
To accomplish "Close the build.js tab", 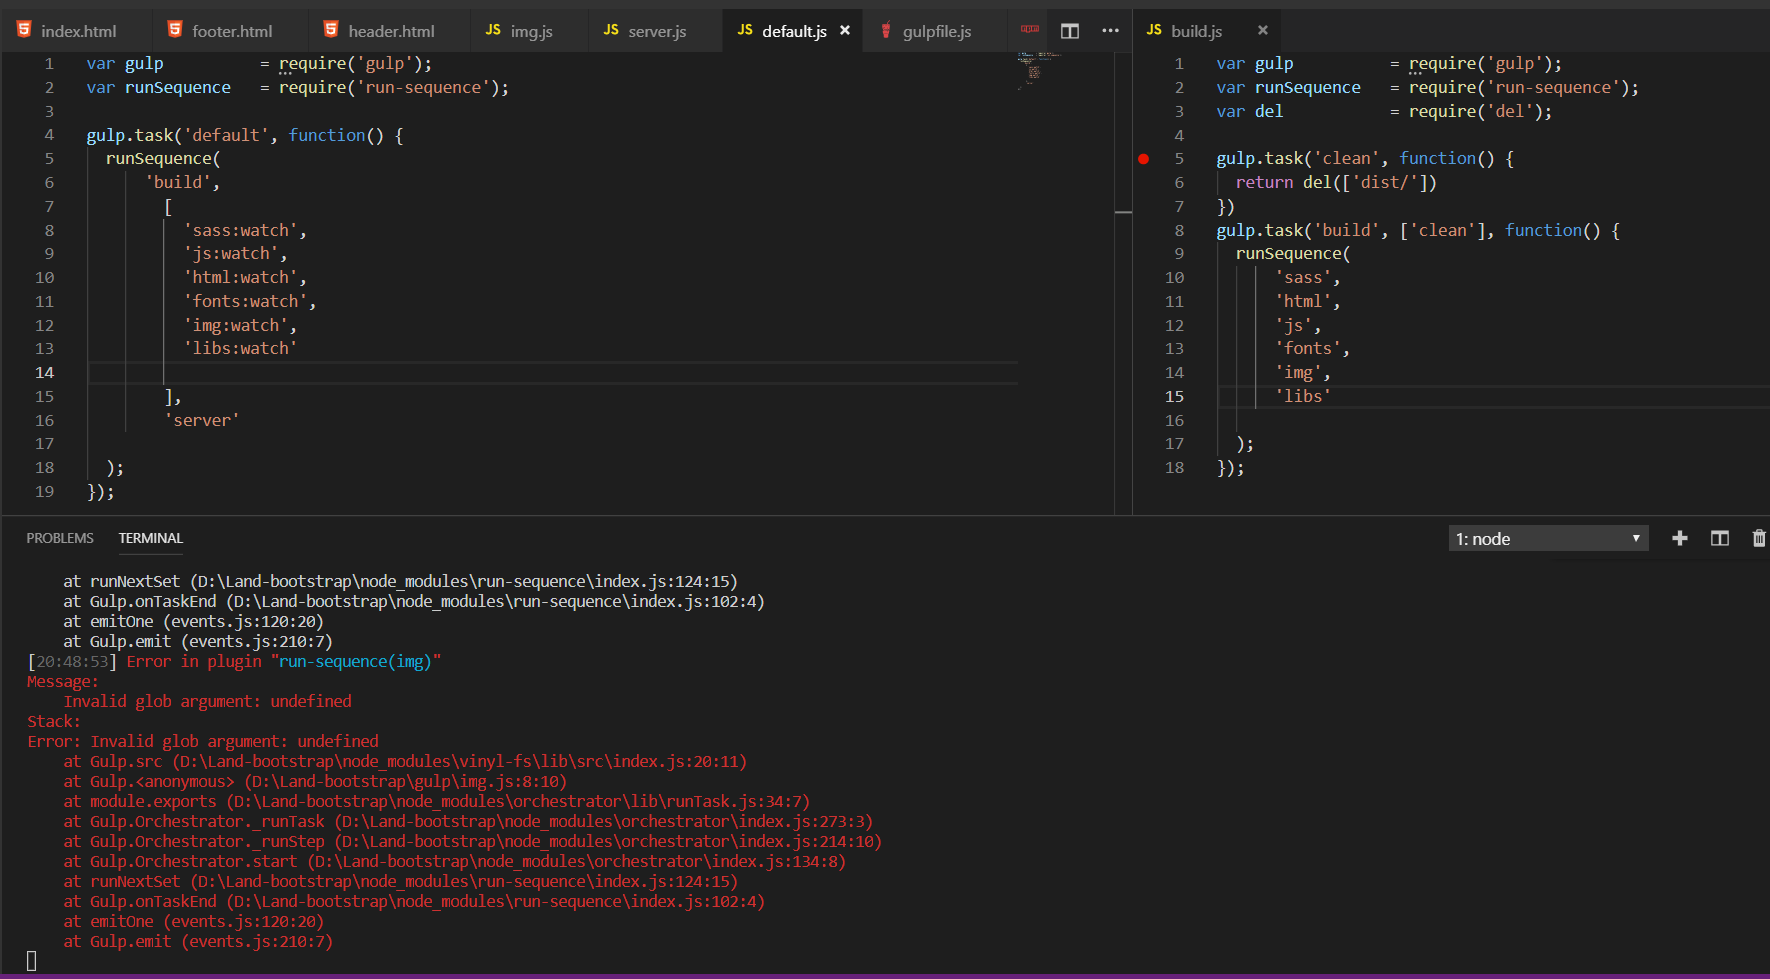I will point(1263,31).
